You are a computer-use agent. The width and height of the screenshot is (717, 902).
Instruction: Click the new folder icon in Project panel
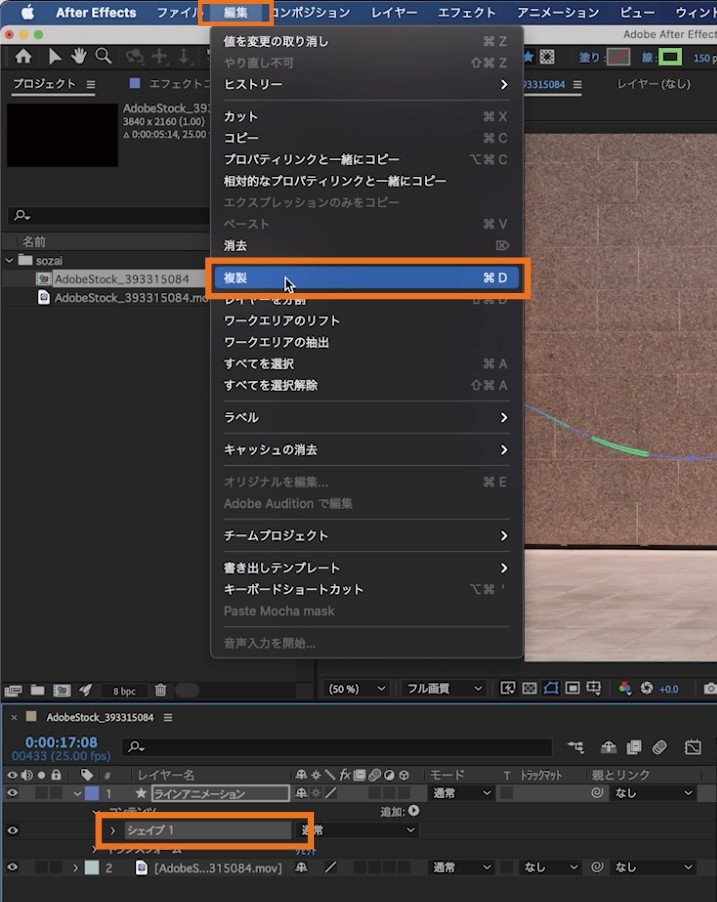coord(37,690)
